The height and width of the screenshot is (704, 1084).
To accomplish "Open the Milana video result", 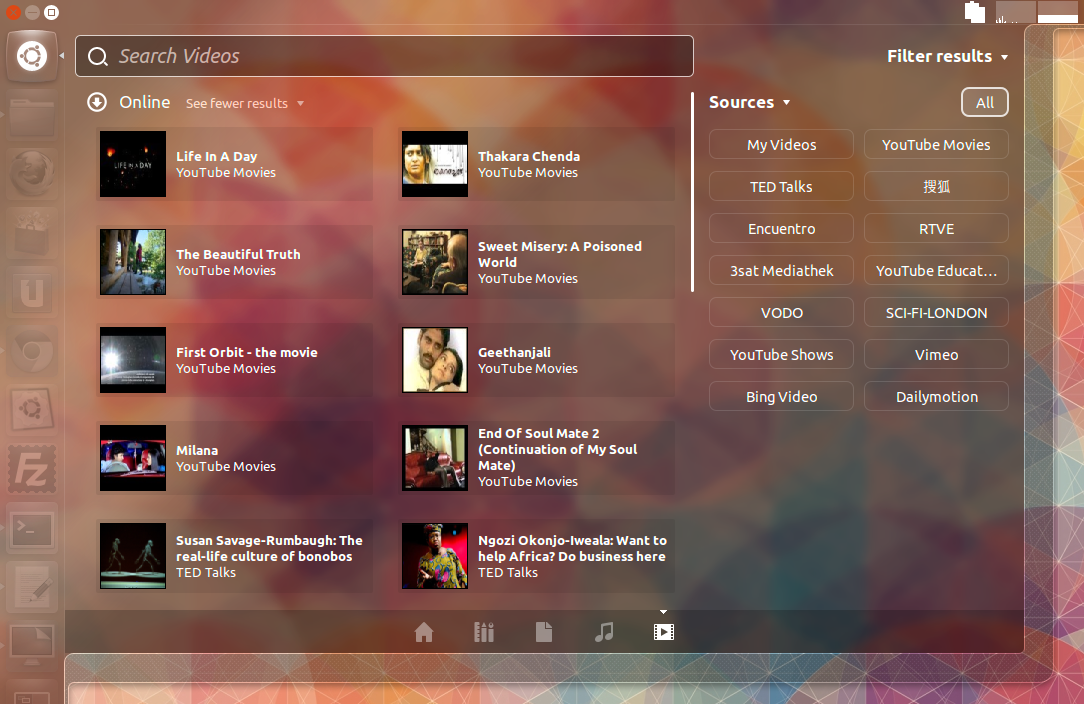I will [x=234, y=458].
